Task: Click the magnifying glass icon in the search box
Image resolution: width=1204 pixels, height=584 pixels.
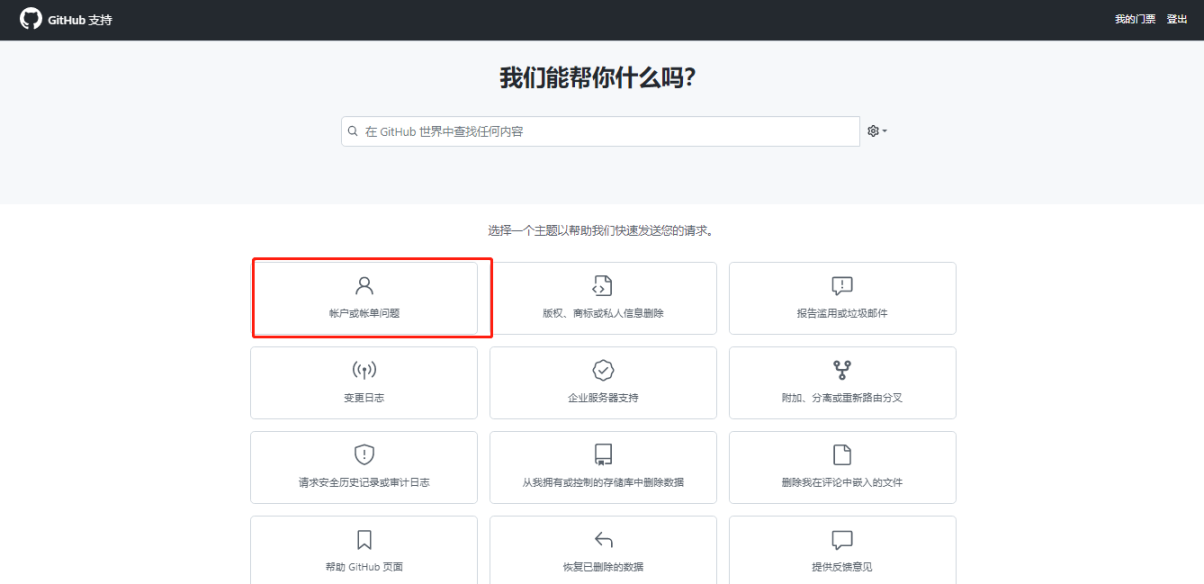Action: 352,130
